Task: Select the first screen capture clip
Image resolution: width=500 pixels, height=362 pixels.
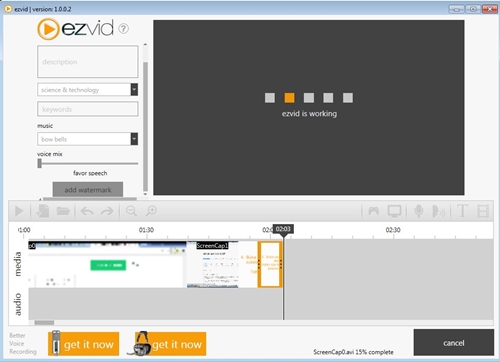Action: pos(107,265)
